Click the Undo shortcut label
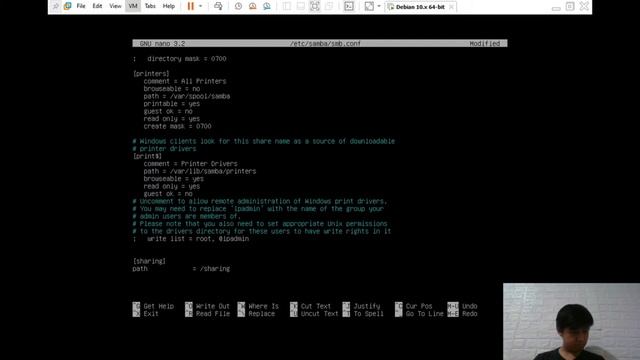Viewport: 640px width, 360px height. click(469, 306)
